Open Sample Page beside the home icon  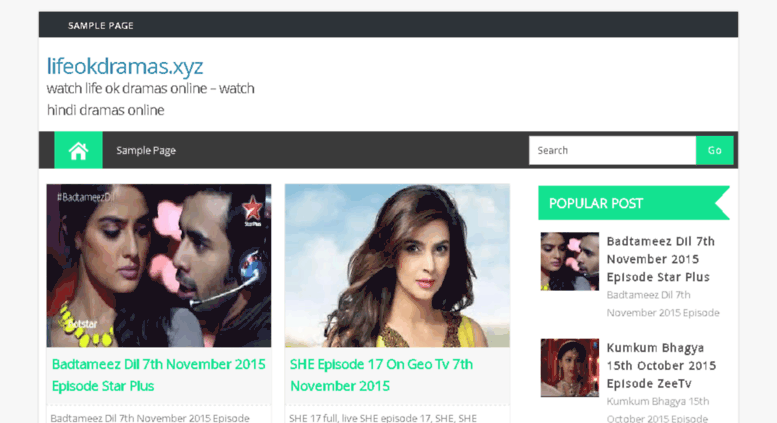click(146, 150)
